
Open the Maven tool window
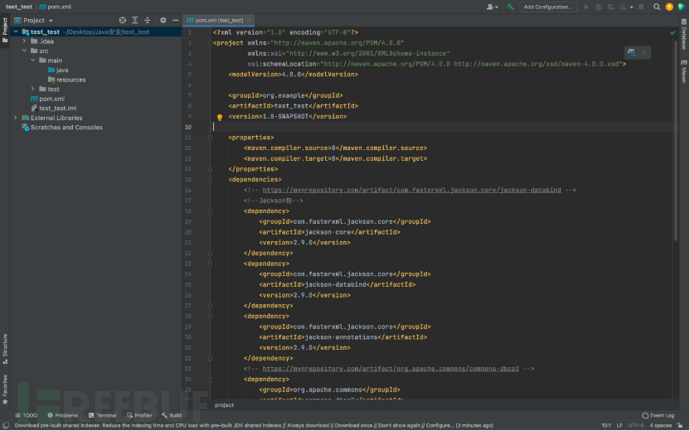point(684,73)
